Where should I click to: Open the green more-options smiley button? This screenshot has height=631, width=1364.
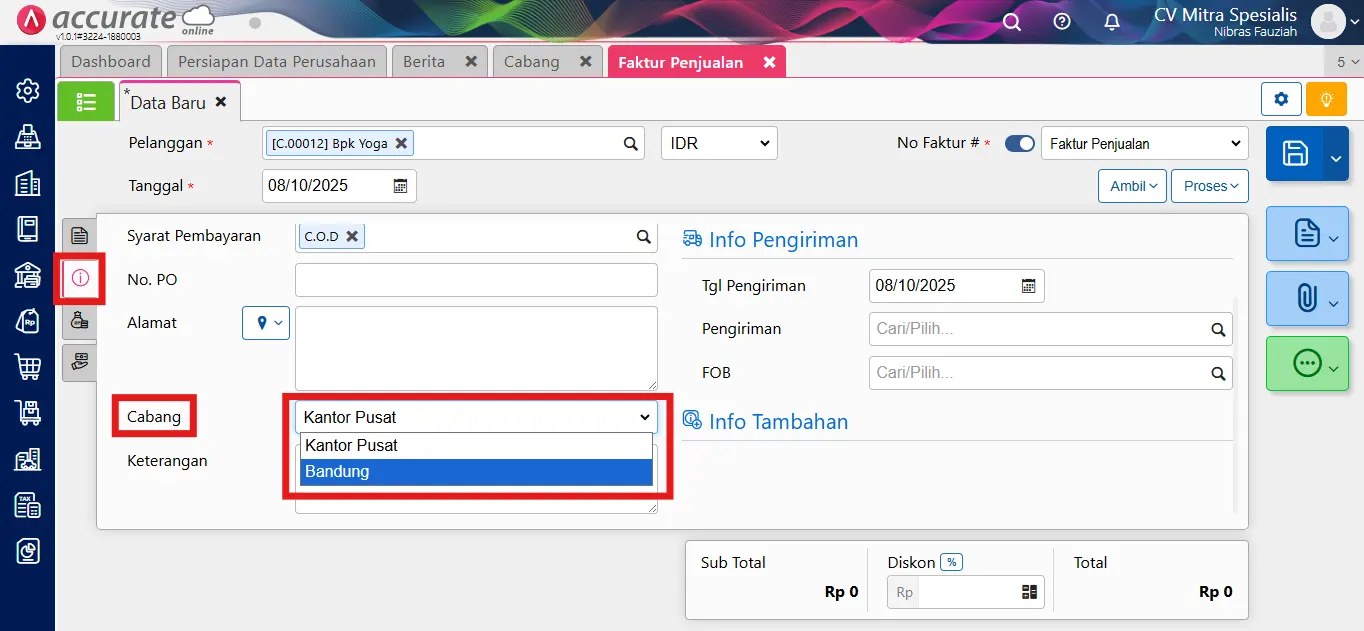tap(1302, 363)
